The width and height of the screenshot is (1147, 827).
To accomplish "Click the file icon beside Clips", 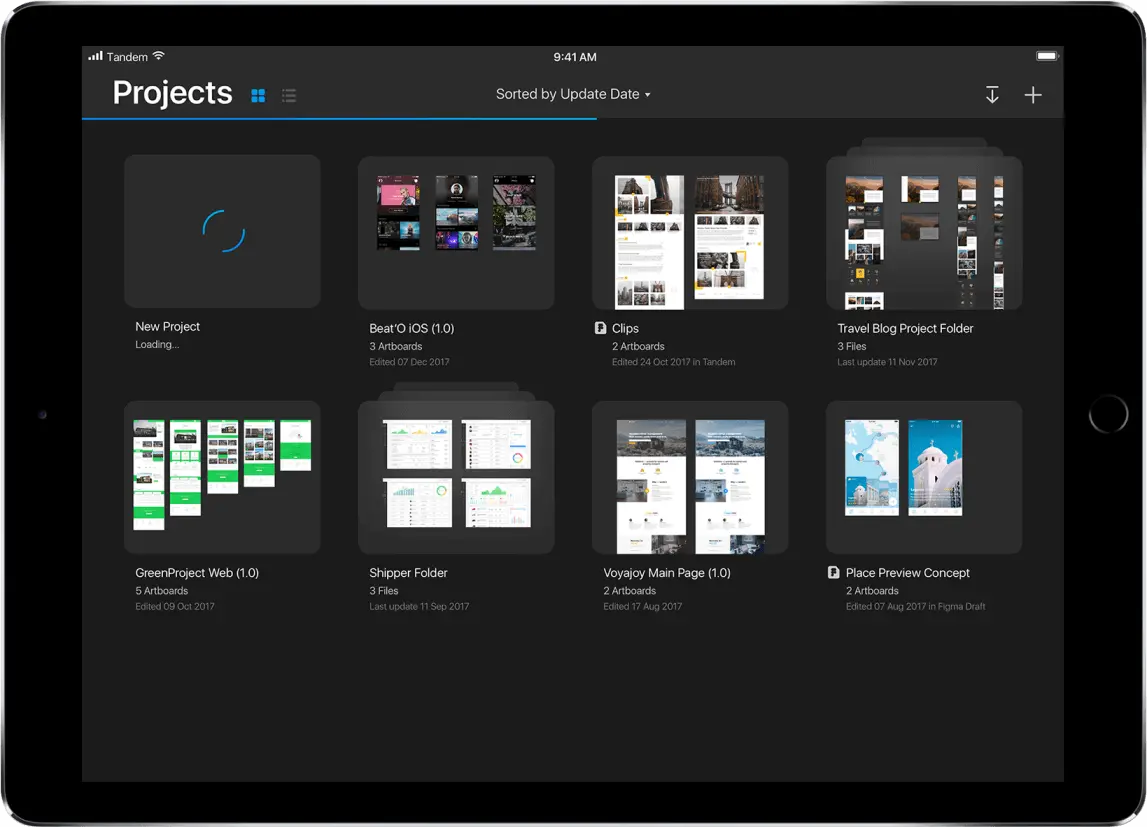I will [600, 328].
